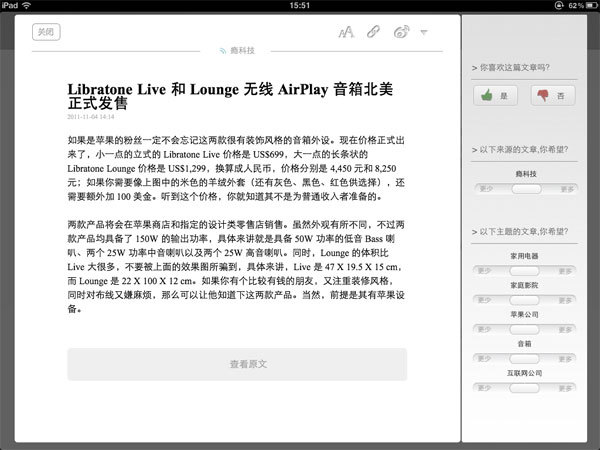
Task: Click the 音箱 topic slider knob
Action: (524, 359)
